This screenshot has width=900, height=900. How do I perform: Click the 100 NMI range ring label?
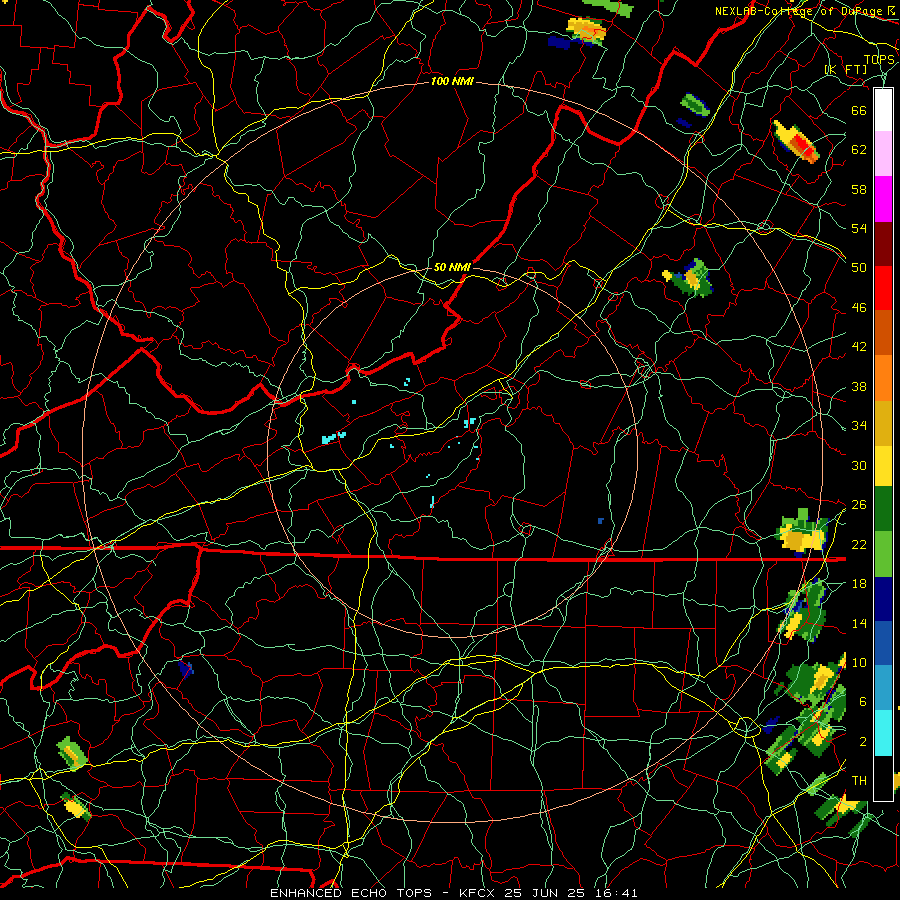pyautogui.click(x=452, y=82)
